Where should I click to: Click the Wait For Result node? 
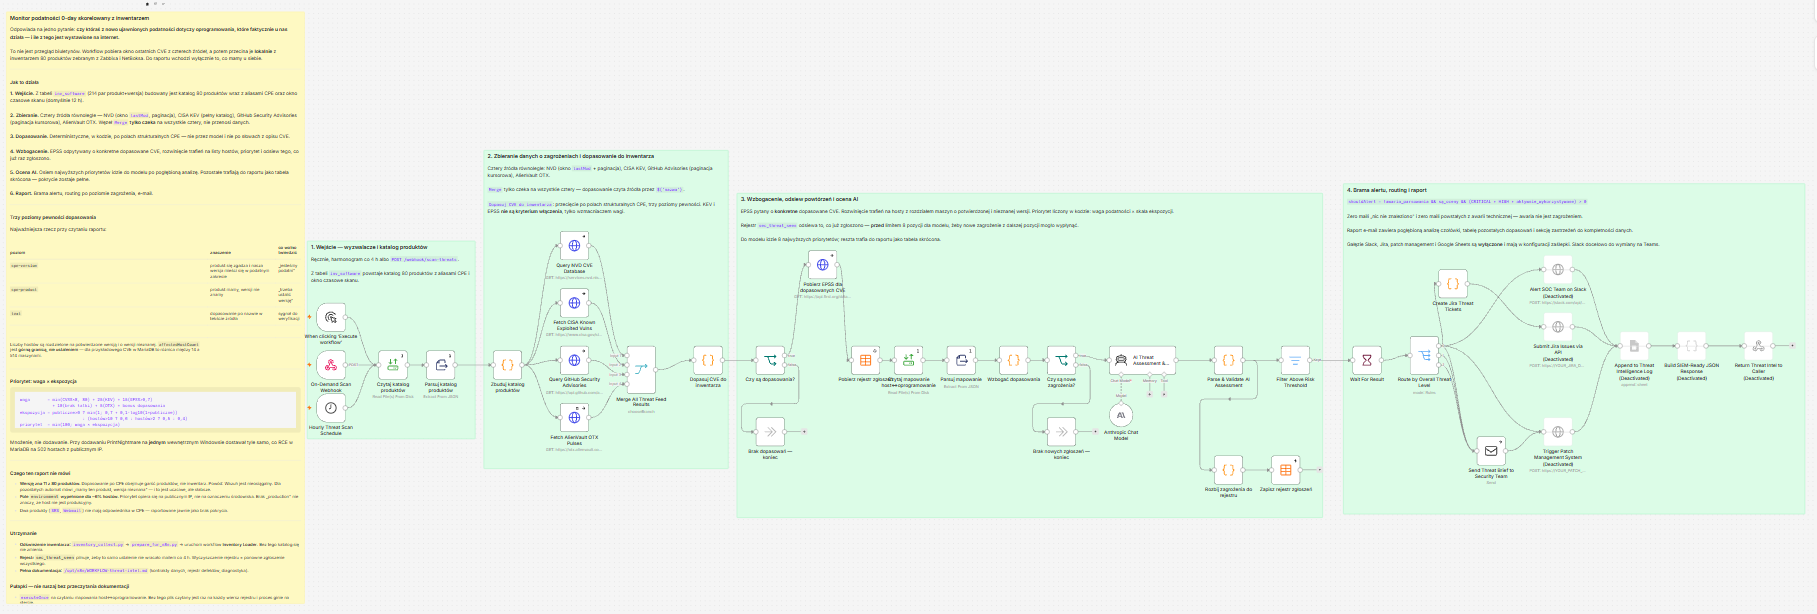[x=1366, y=360]
